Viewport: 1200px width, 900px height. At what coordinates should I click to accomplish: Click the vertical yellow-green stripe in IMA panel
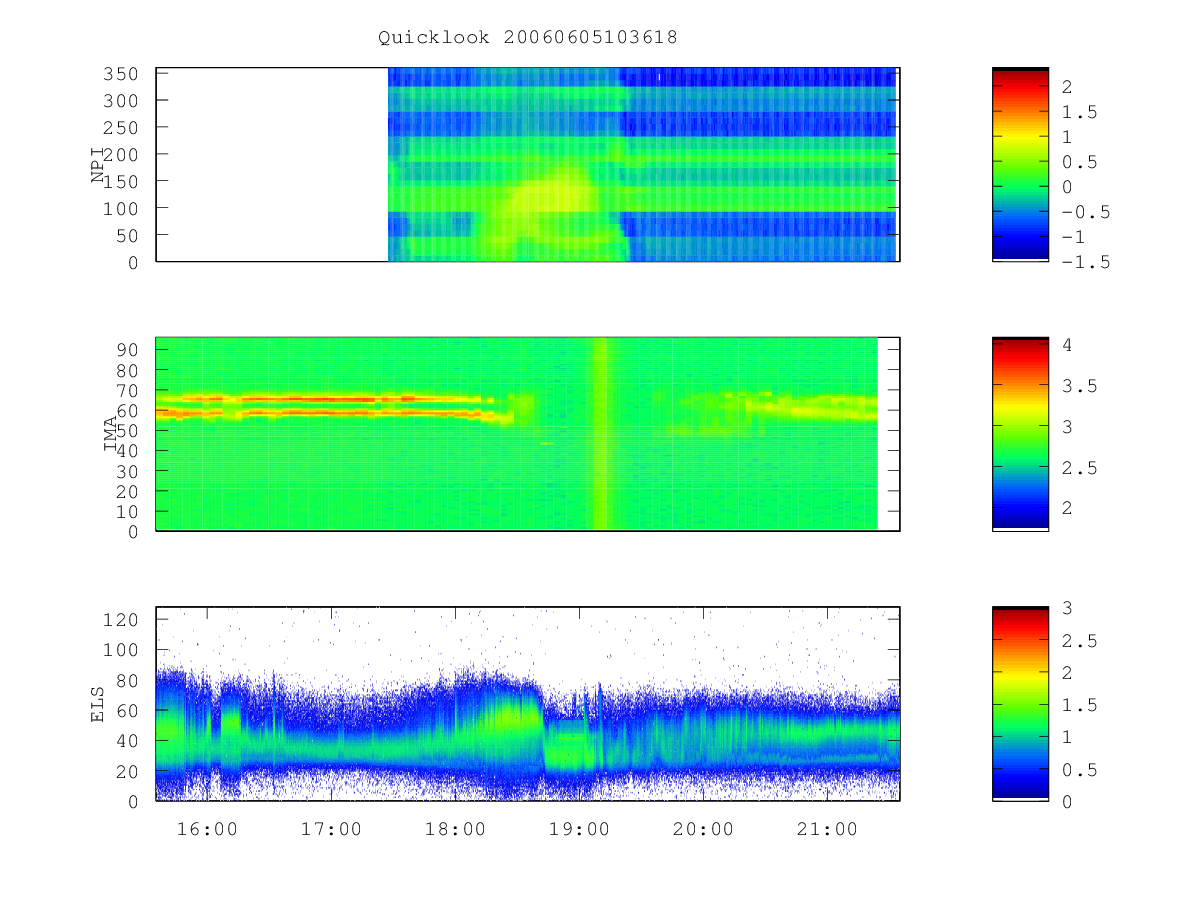tap(600, 434)
